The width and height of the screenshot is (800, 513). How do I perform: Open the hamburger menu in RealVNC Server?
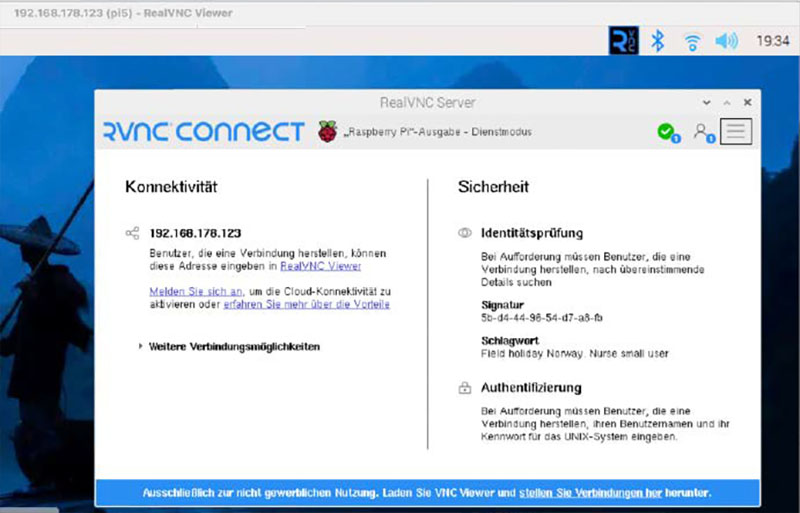[x=736, y=132]
